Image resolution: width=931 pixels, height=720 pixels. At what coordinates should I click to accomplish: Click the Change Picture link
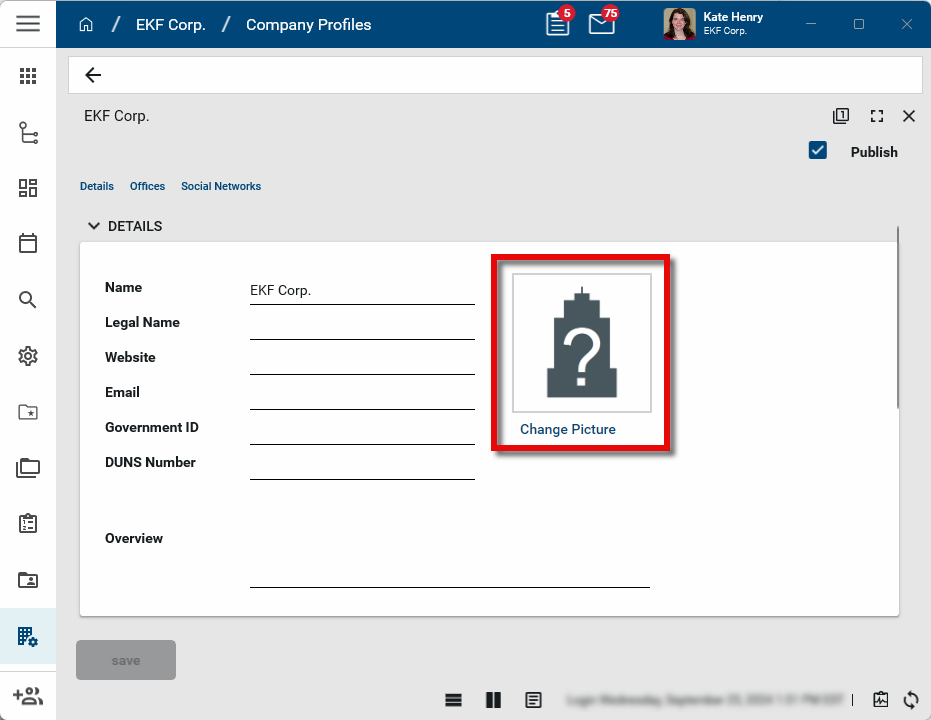(x=568, y=429)
